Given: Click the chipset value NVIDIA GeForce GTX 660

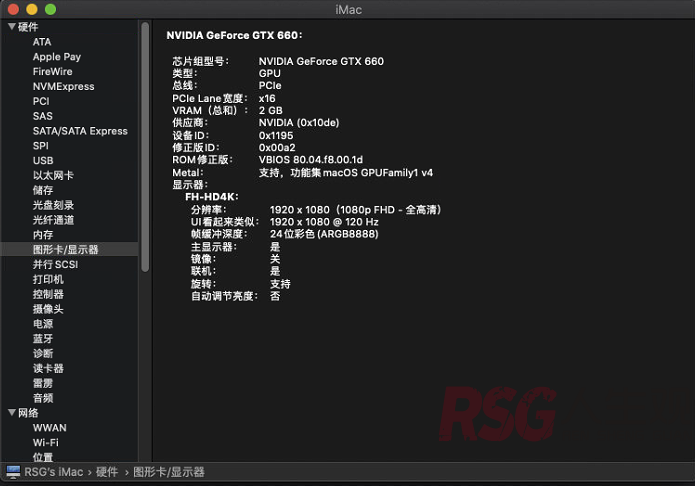Looking at the screenshot, I should [321, 61].
